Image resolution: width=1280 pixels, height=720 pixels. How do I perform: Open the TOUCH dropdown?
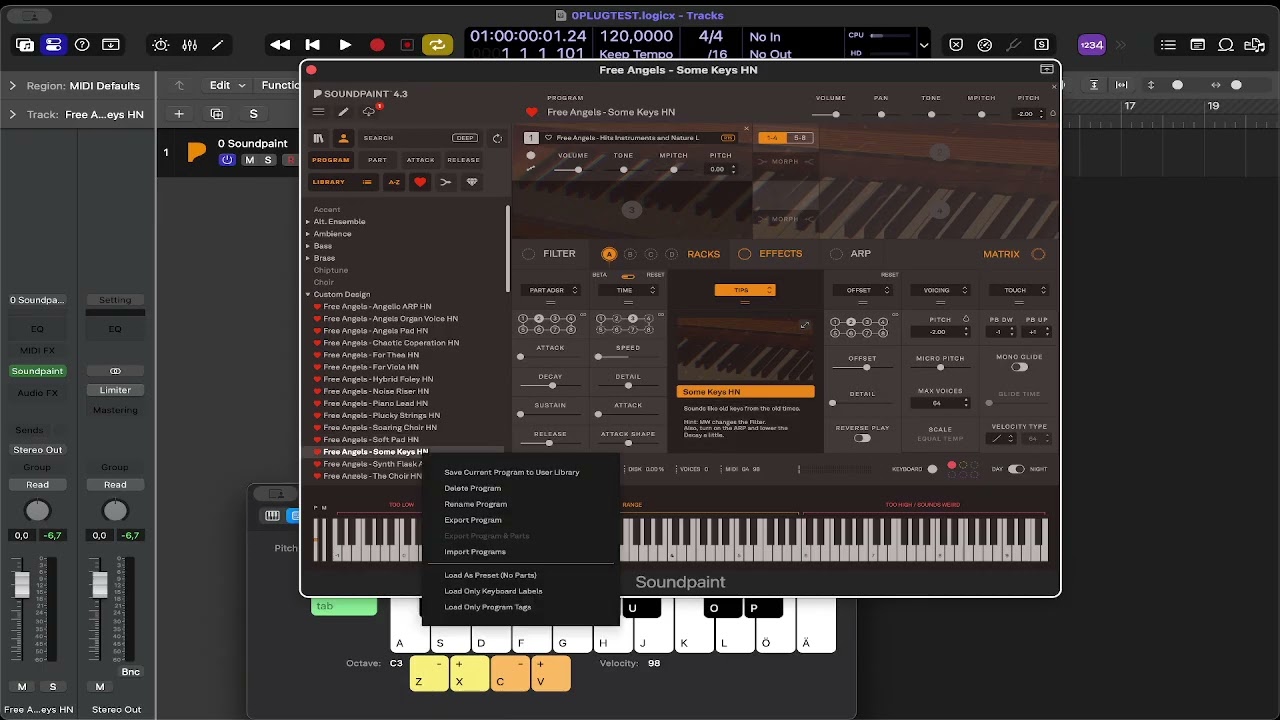coord(1018,290)
